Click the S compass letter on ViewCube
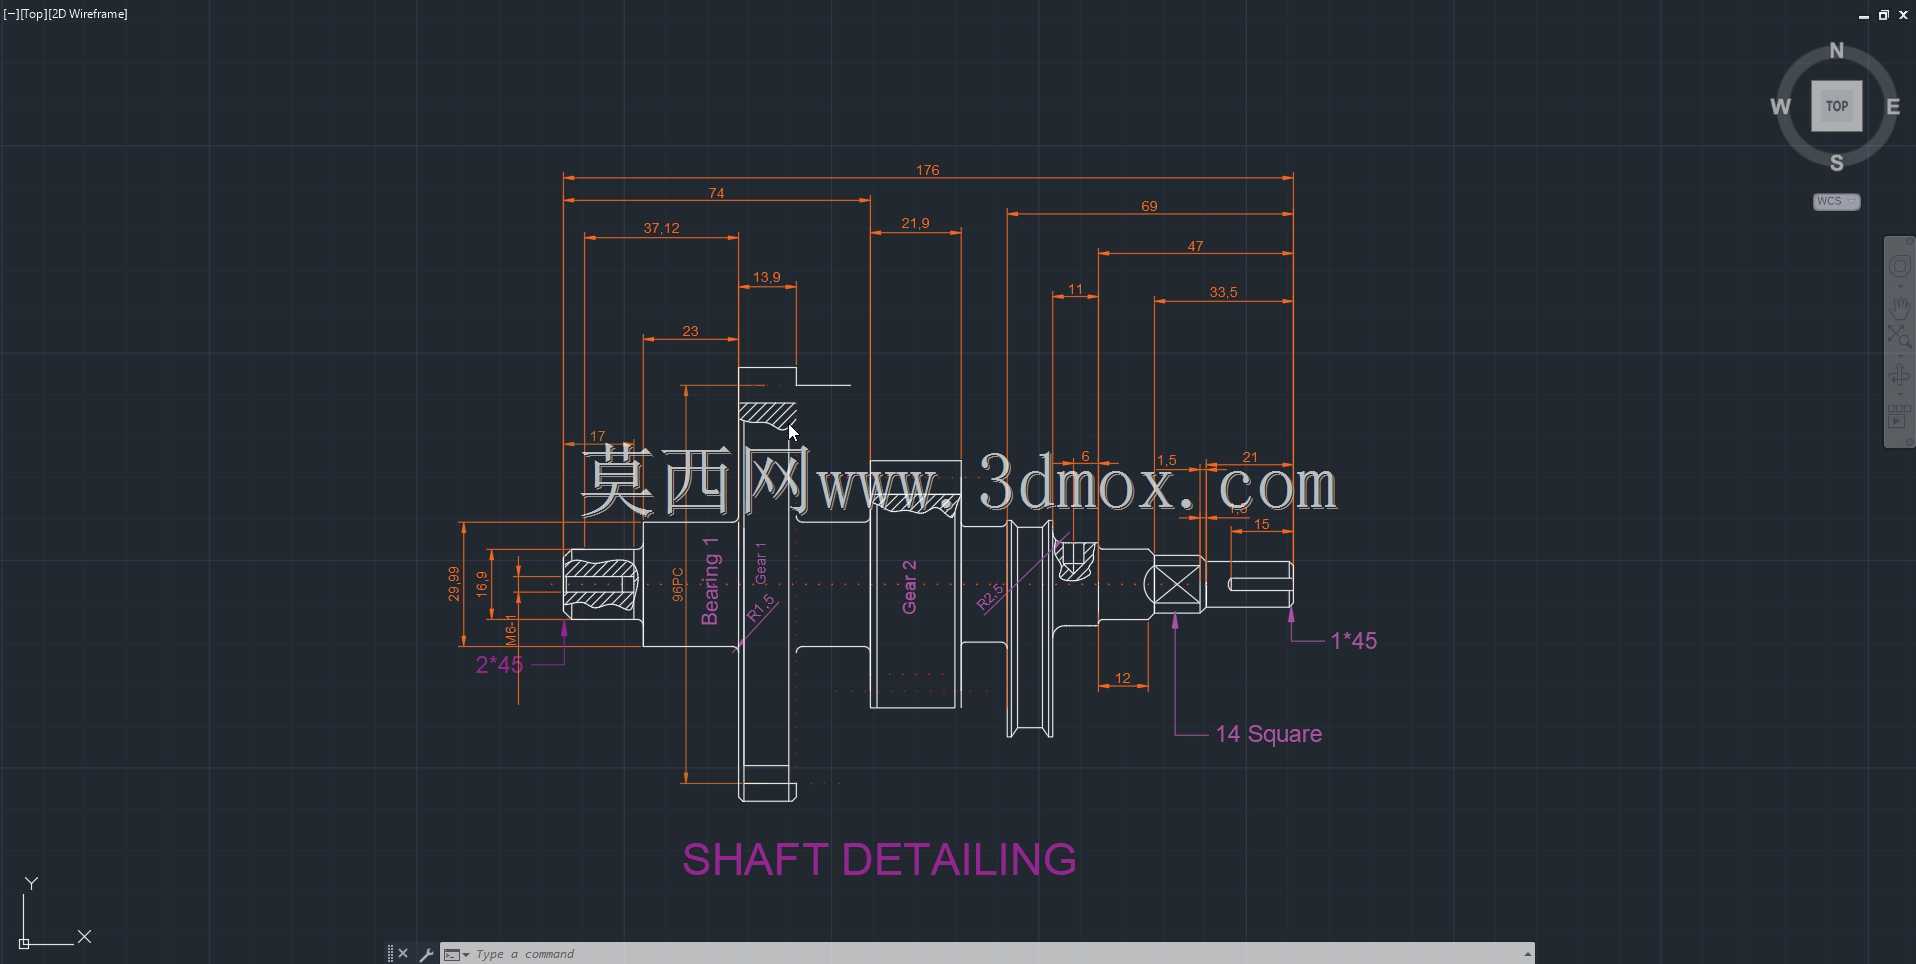1916x964 pixels. [x=1837, y=163]
